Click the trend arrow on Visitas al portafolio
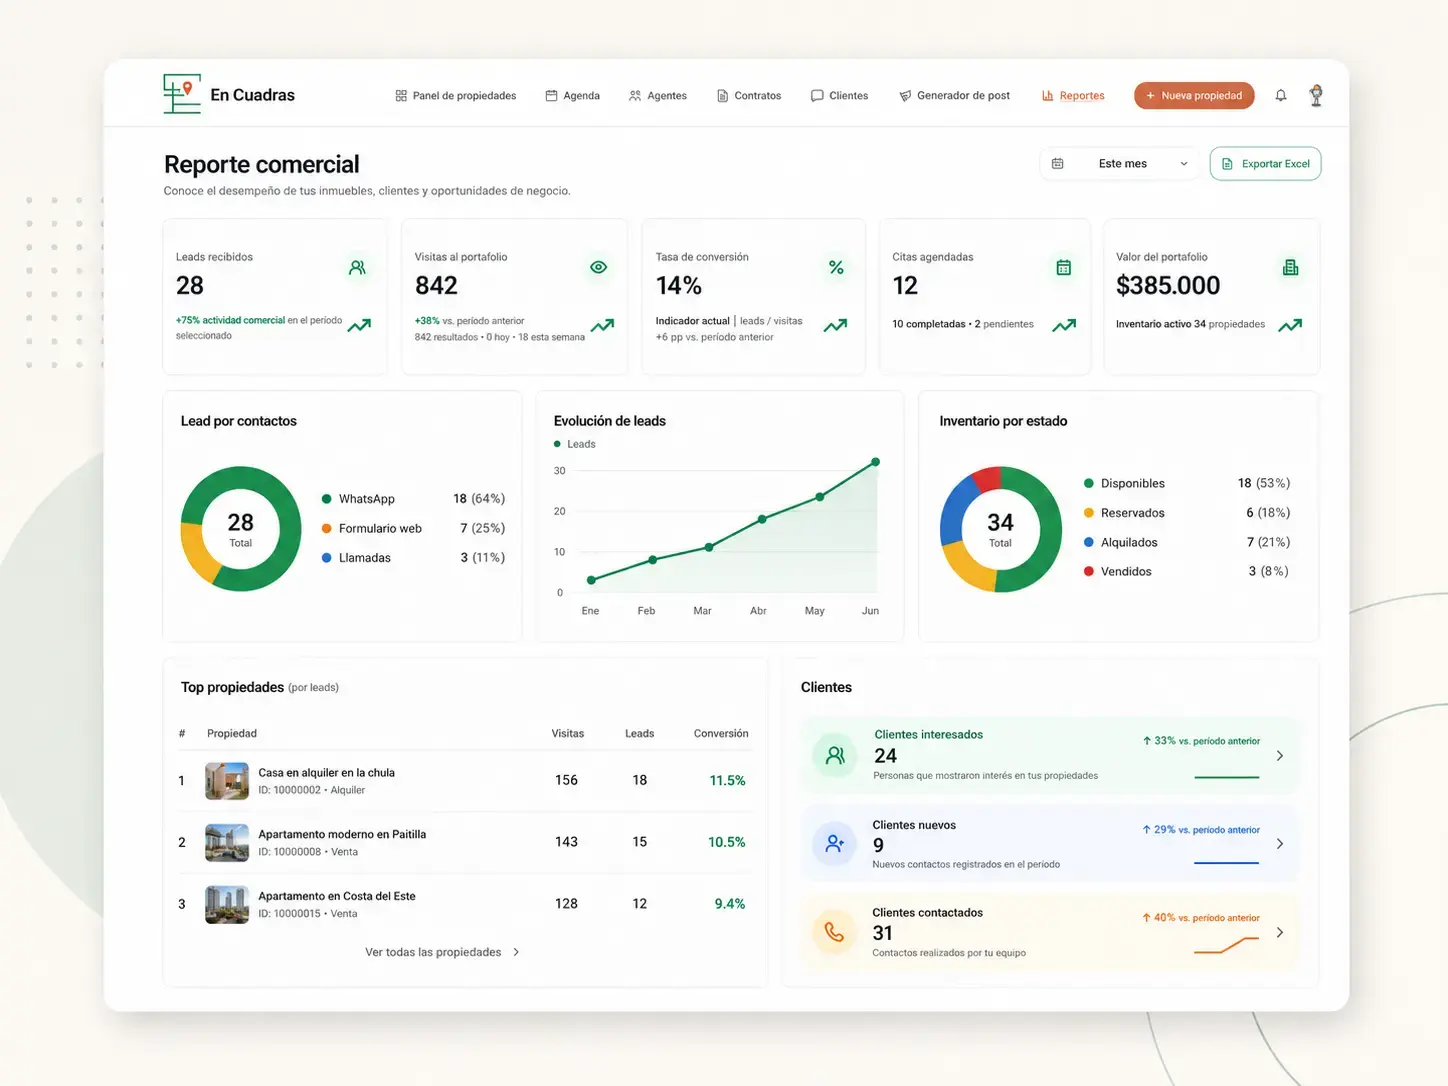 click(x=602, y=325)
